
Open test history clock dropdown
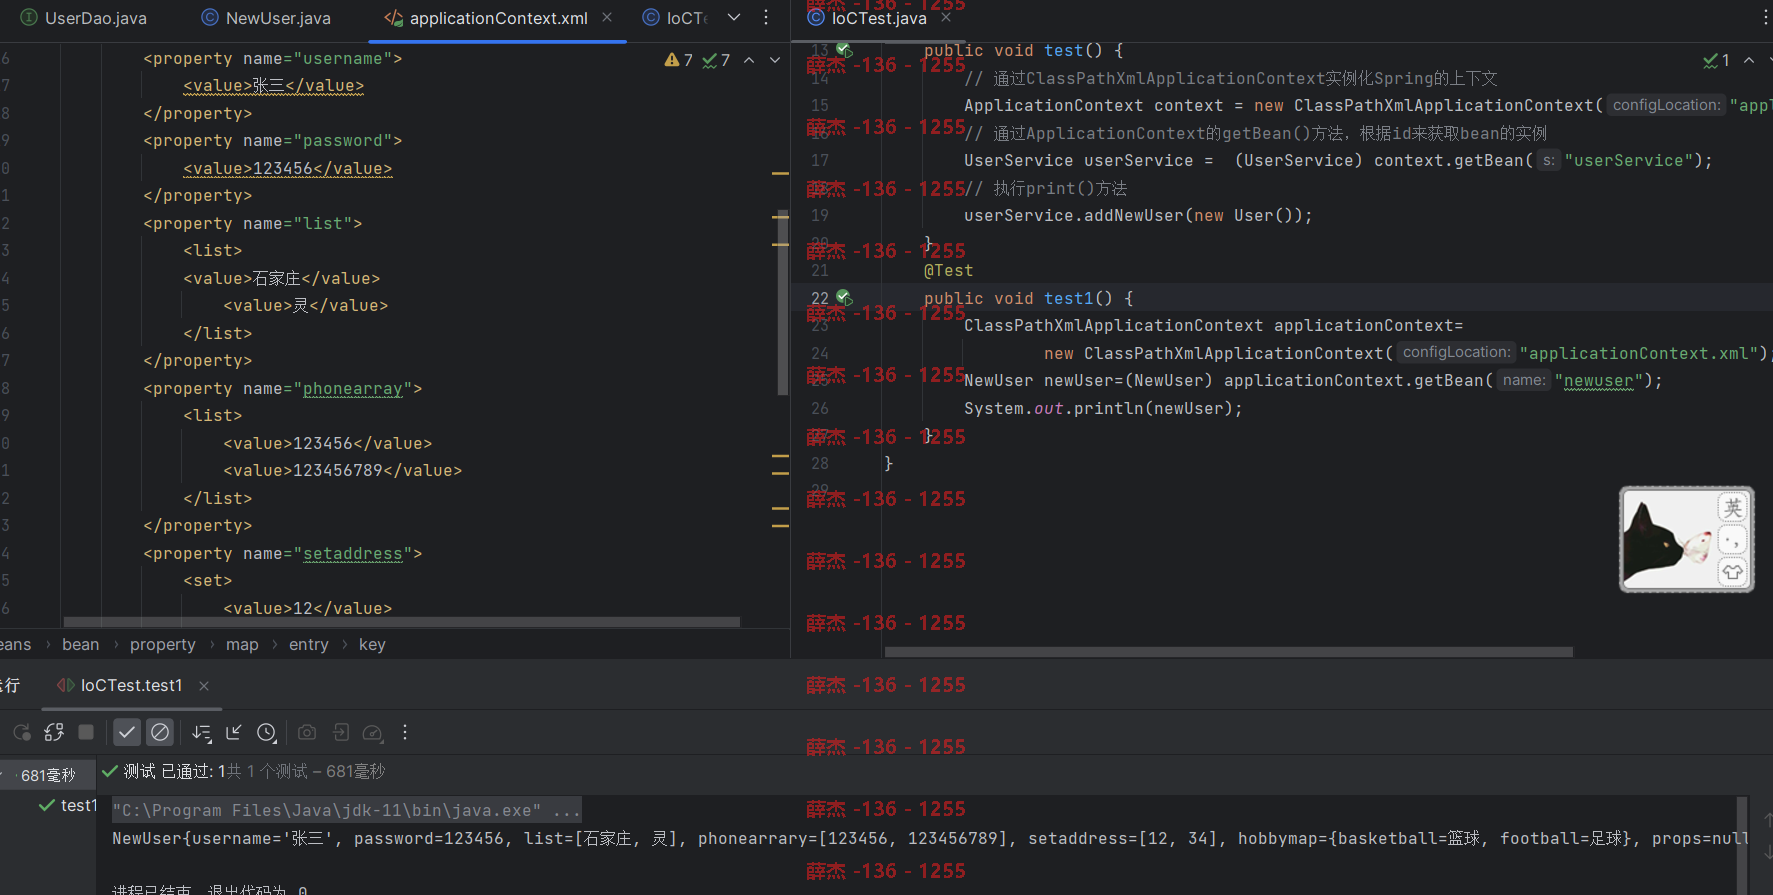[266, 733]
